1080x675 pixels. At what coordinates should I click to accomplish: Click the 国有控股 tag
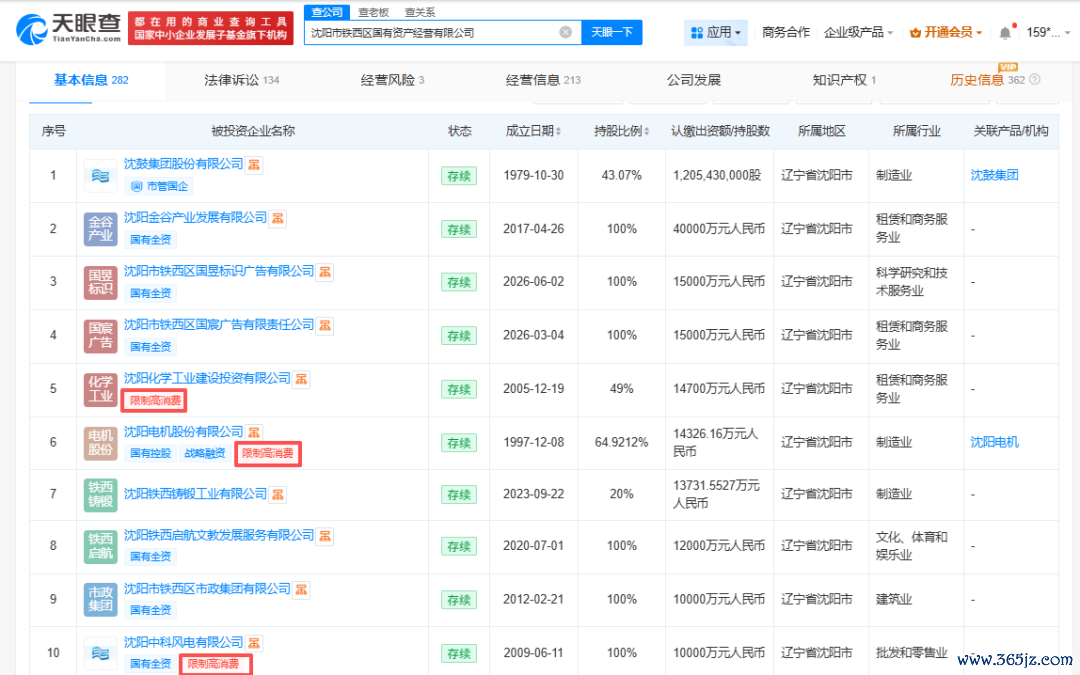tap(150, 454)
